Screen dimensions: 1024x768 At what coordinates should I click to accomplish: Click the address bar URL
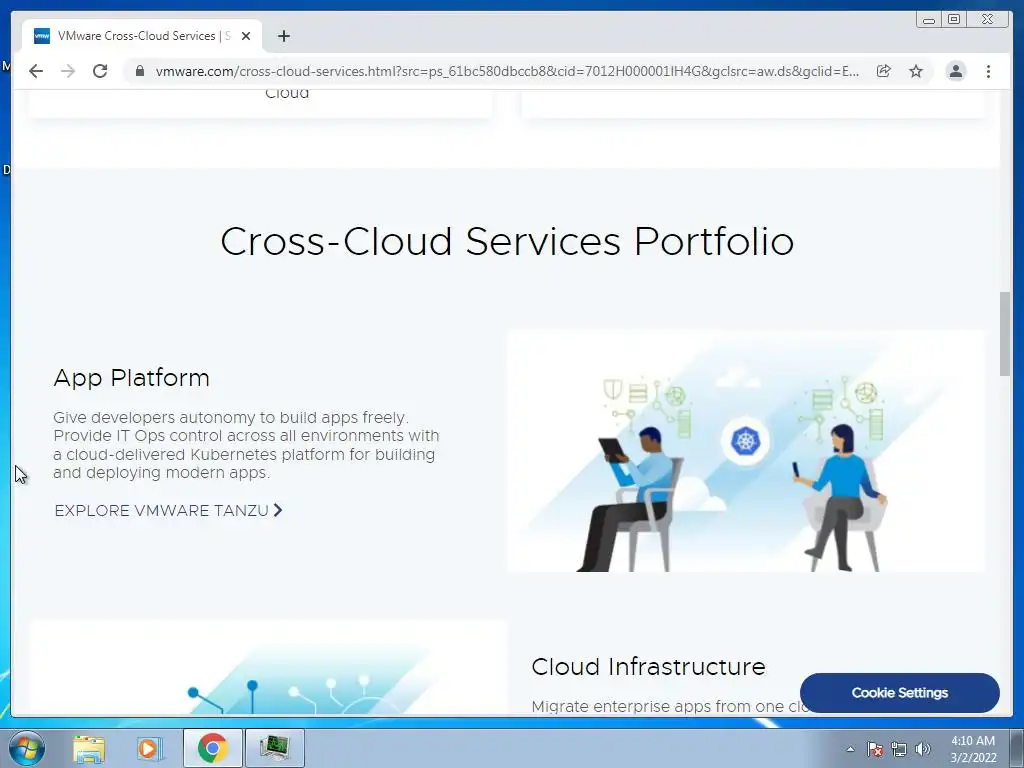click(507, 71)
